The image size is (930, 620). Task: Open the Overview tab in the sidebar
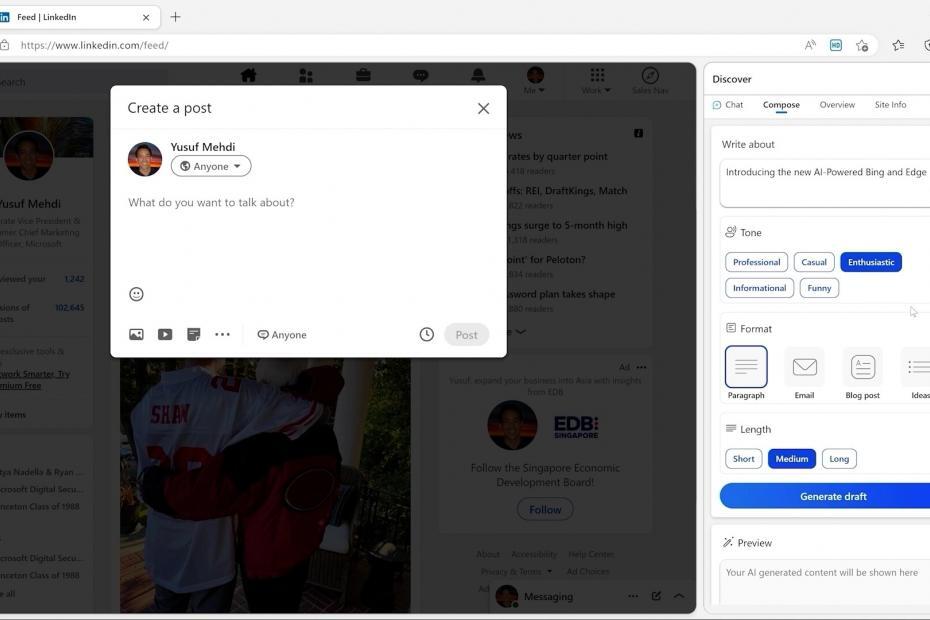pos(837,104)
